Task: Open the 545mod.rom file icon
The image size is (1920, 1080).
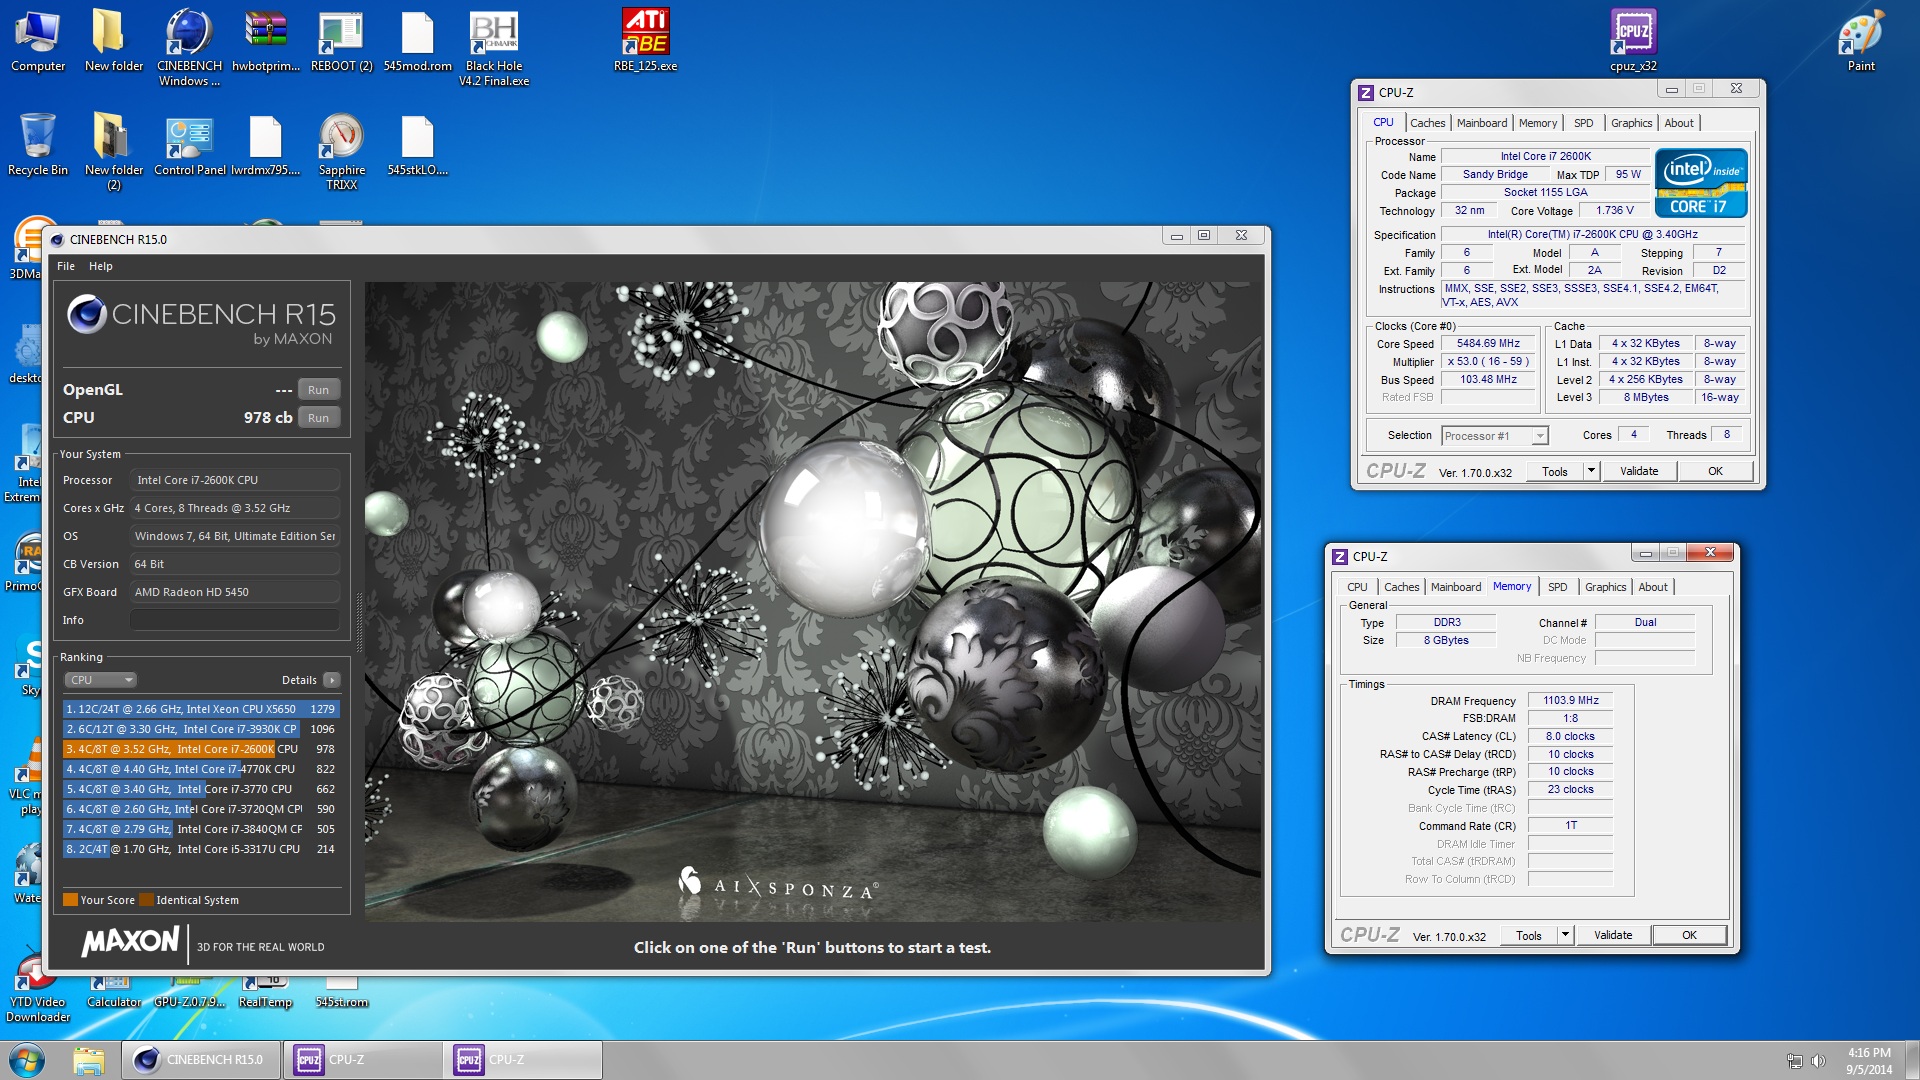Action: (417, 41)
